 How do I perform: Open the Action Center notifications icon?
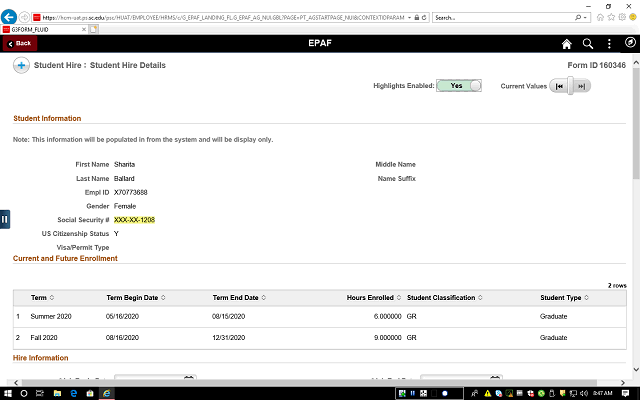click(x=625, y=393)
